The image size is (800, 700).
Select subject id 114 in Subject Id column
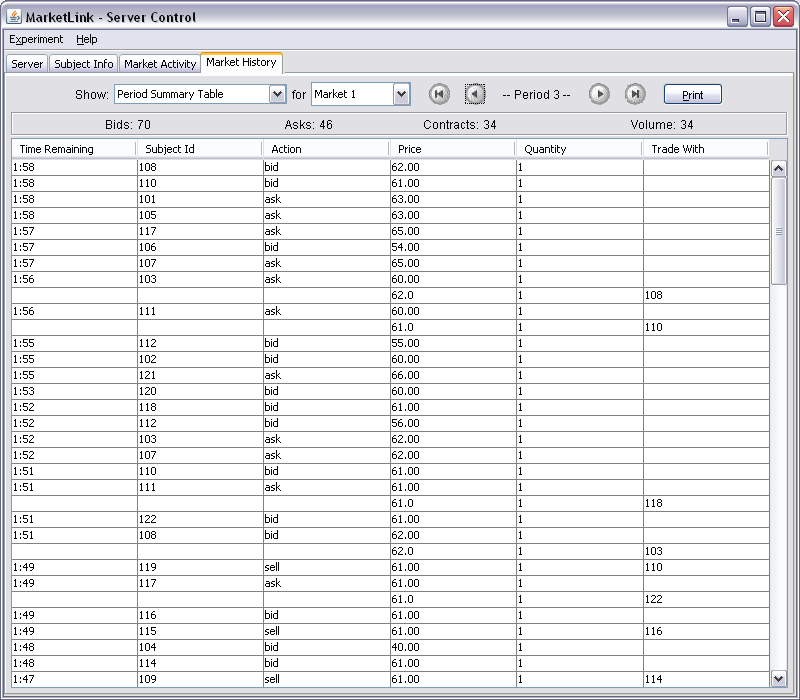(201, 663)
